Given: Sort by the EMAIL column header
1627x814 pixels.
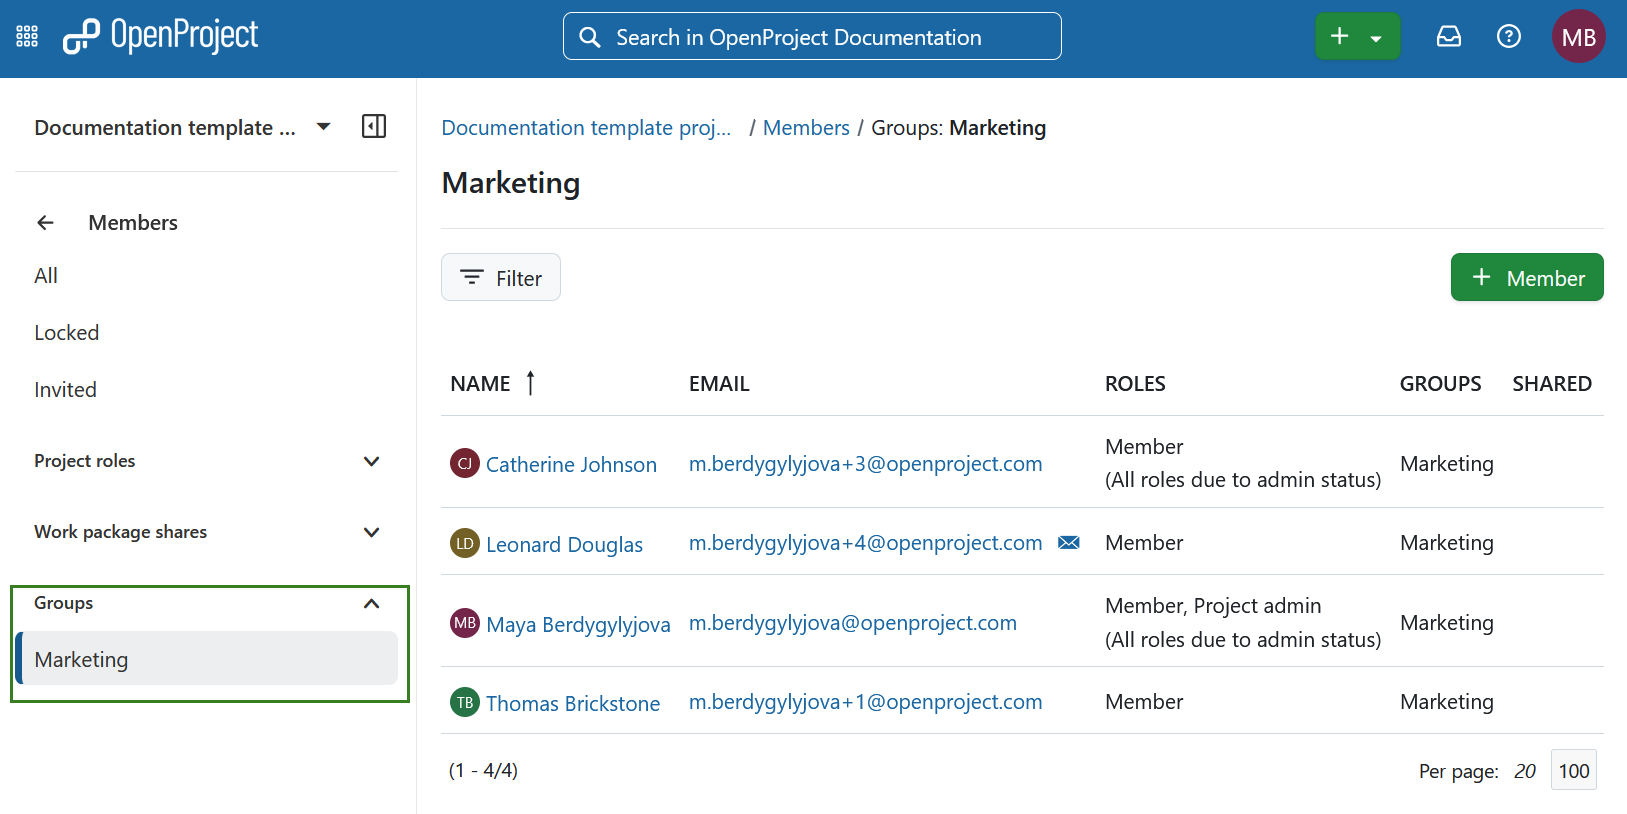Looking at the screenshot, I should click(x=719, y=384).
